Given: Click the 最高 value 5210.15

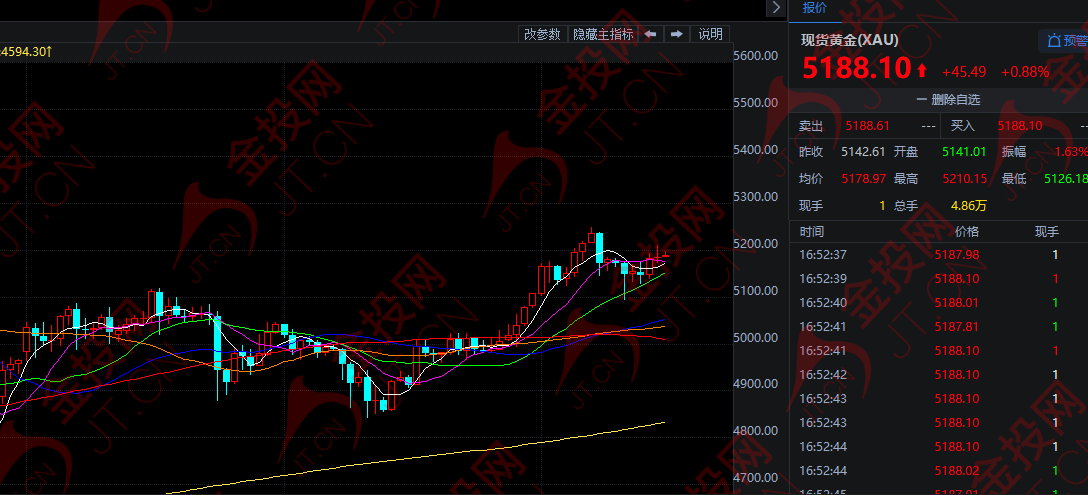Looking at the screenshot, I should pos(964,178).
